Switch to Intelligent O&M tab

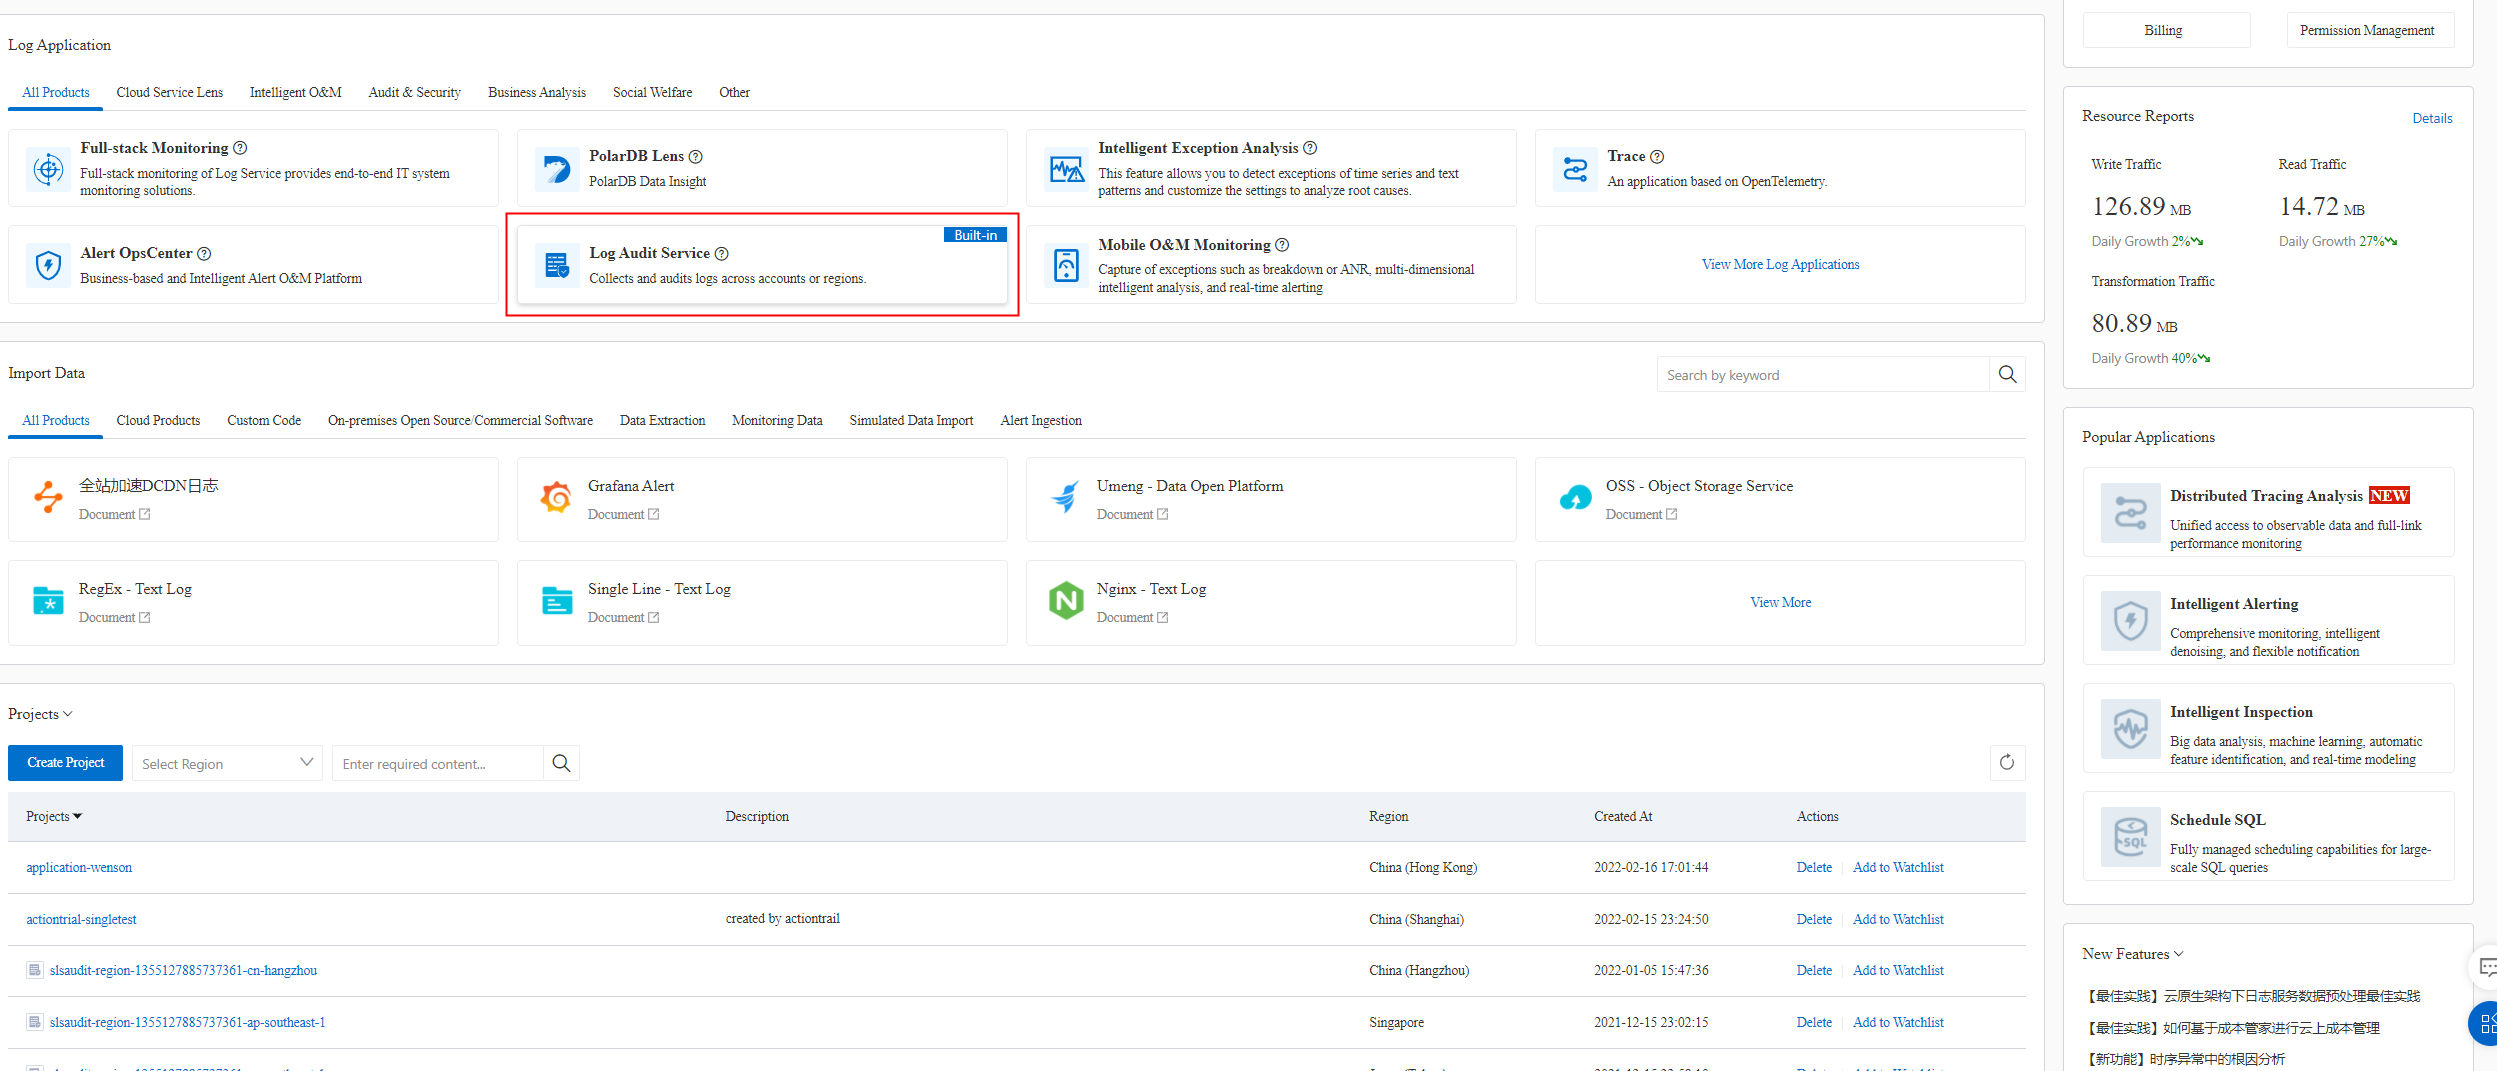click(x=296, y=92)
